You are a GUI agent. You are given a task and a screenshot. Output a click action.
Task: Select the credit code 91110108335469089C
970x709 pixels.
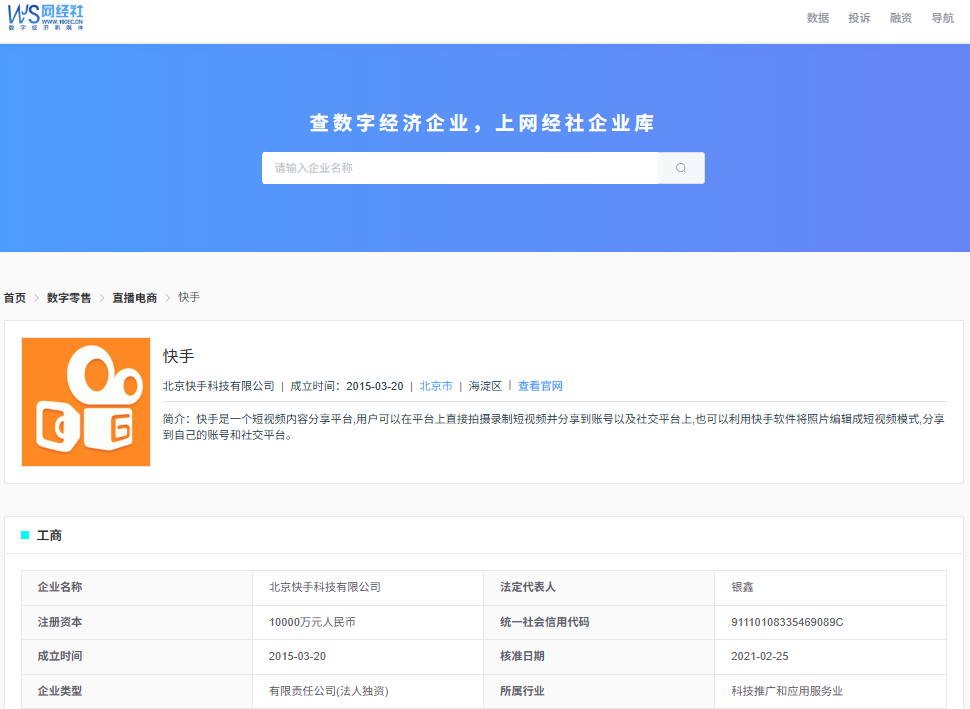[787, 622]
